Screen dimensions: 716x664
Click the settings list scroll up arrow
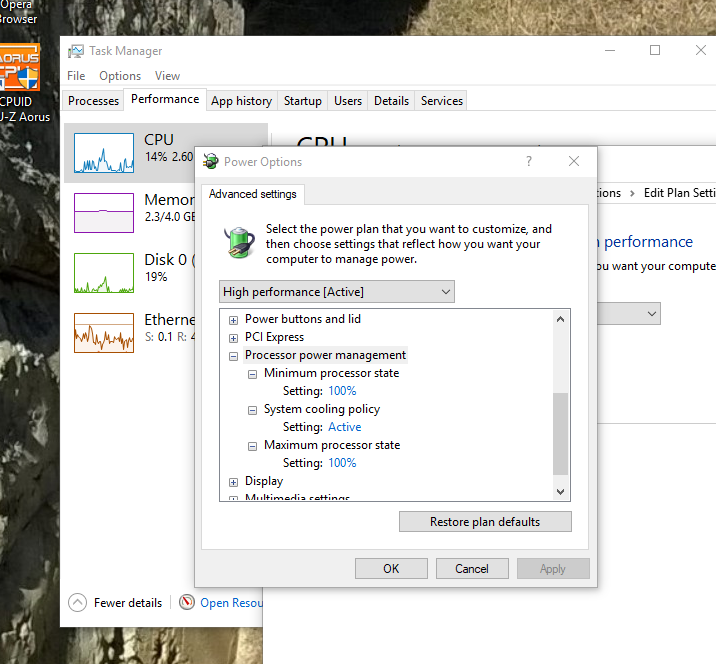[560, 319]
